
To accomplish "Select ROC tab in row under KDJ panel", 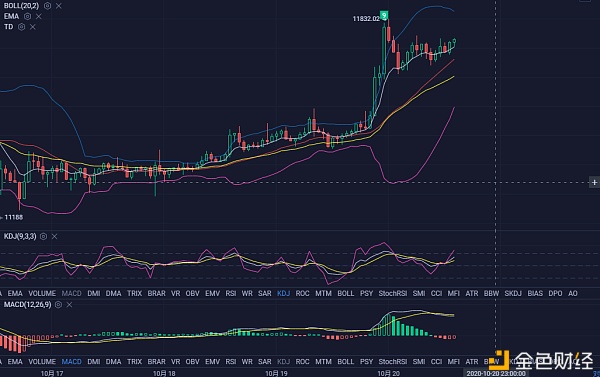I will click(x=303, y=294).
